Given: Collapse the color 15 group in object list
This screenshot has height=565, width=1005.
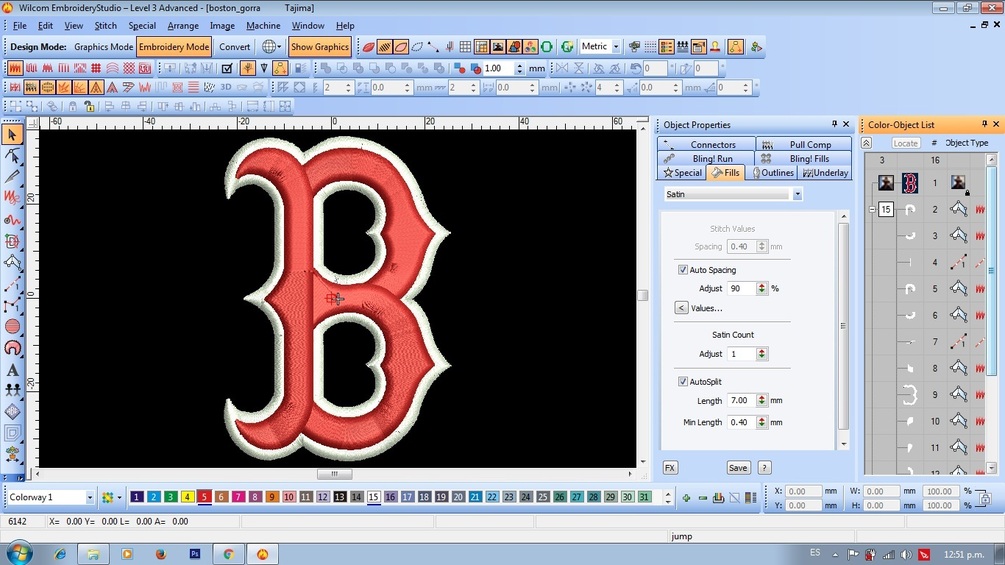Looking at the screenshot, I should pos(872,209).
